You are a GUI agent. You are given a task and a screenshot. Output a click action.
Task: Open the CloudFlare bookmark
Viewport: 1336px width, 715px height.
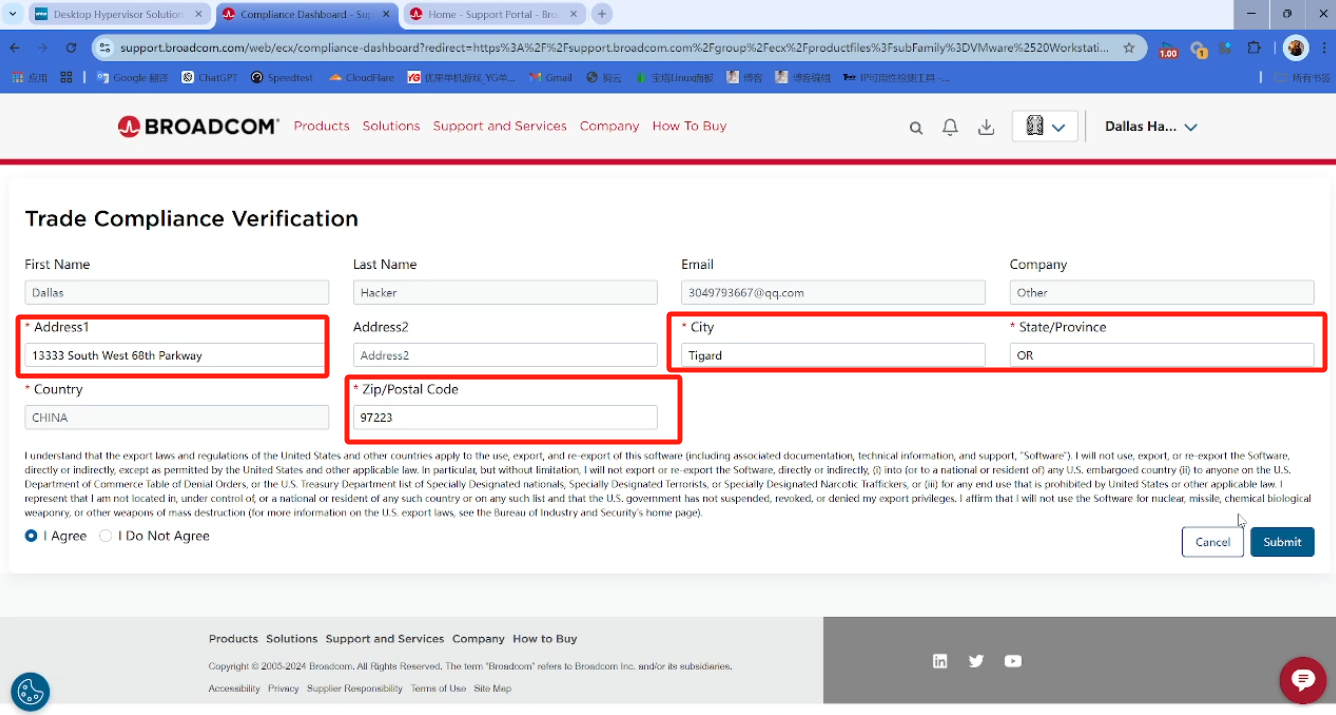(x=362, y=77)
